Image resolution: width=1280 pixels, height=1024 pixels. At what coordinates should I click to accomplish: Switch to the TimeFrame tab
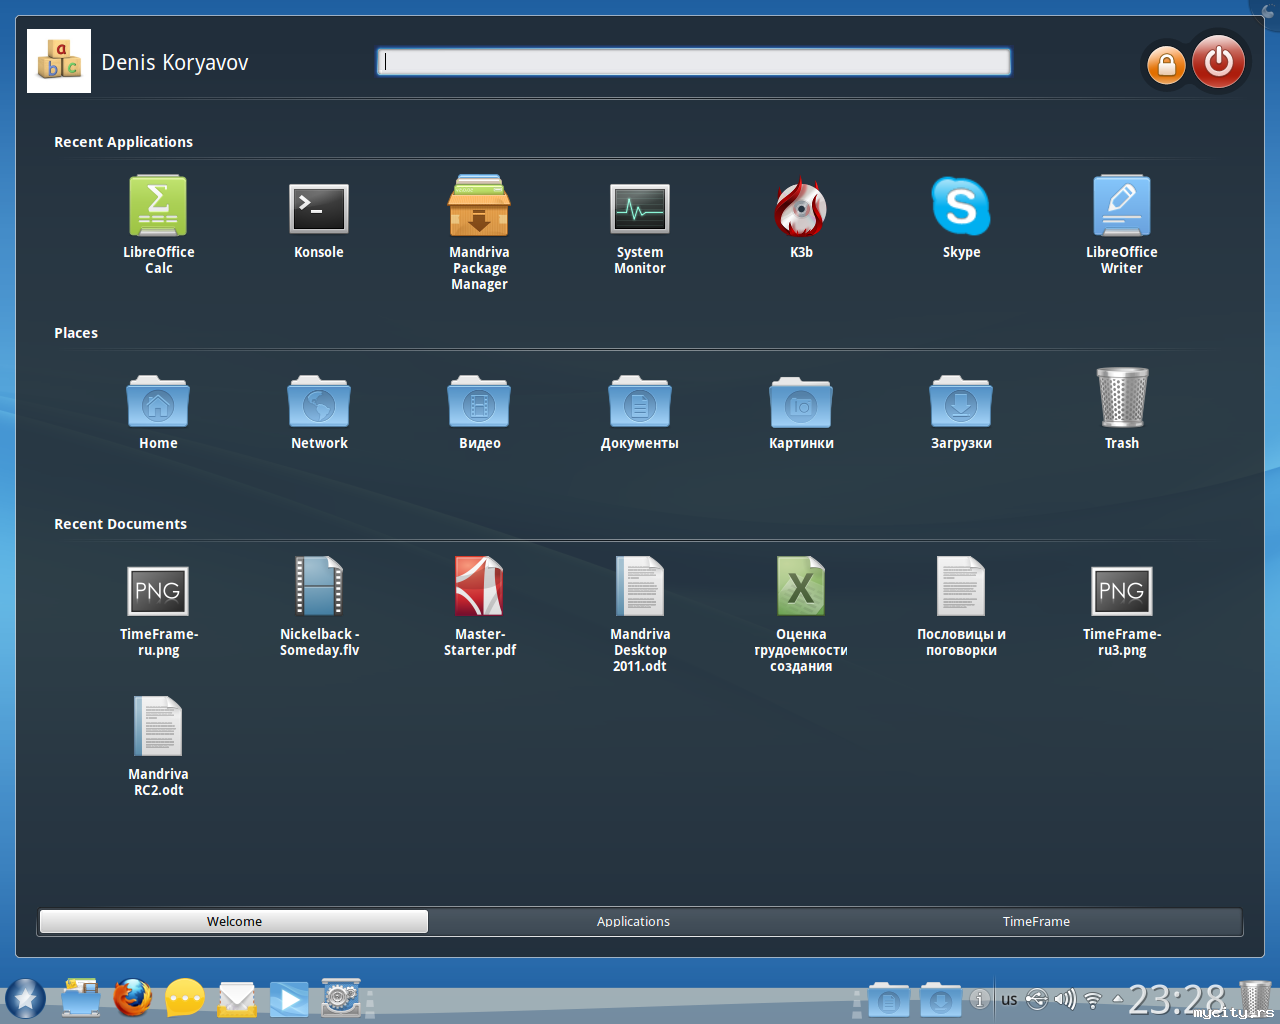(x=1036, y=921)
